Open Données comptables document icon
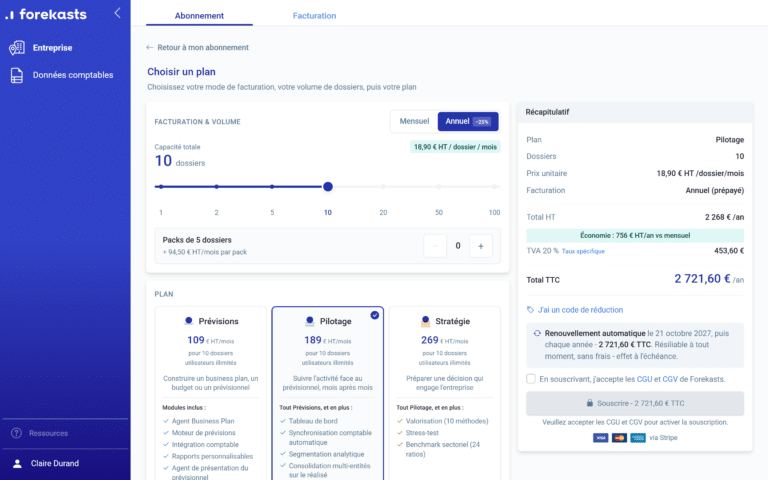The image size is (768, 480). (17, 75)
